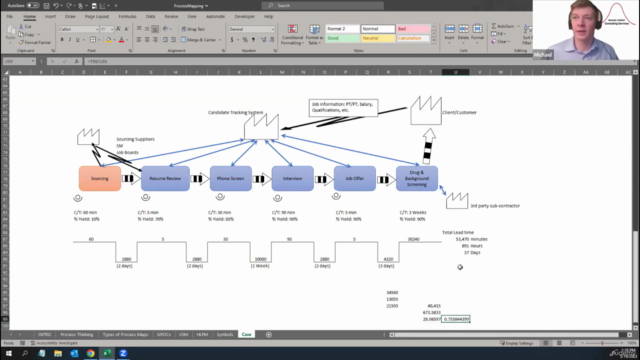Toggle the AutoSave switch
This screenshot has width=640, height=360.
coord(33,6)
